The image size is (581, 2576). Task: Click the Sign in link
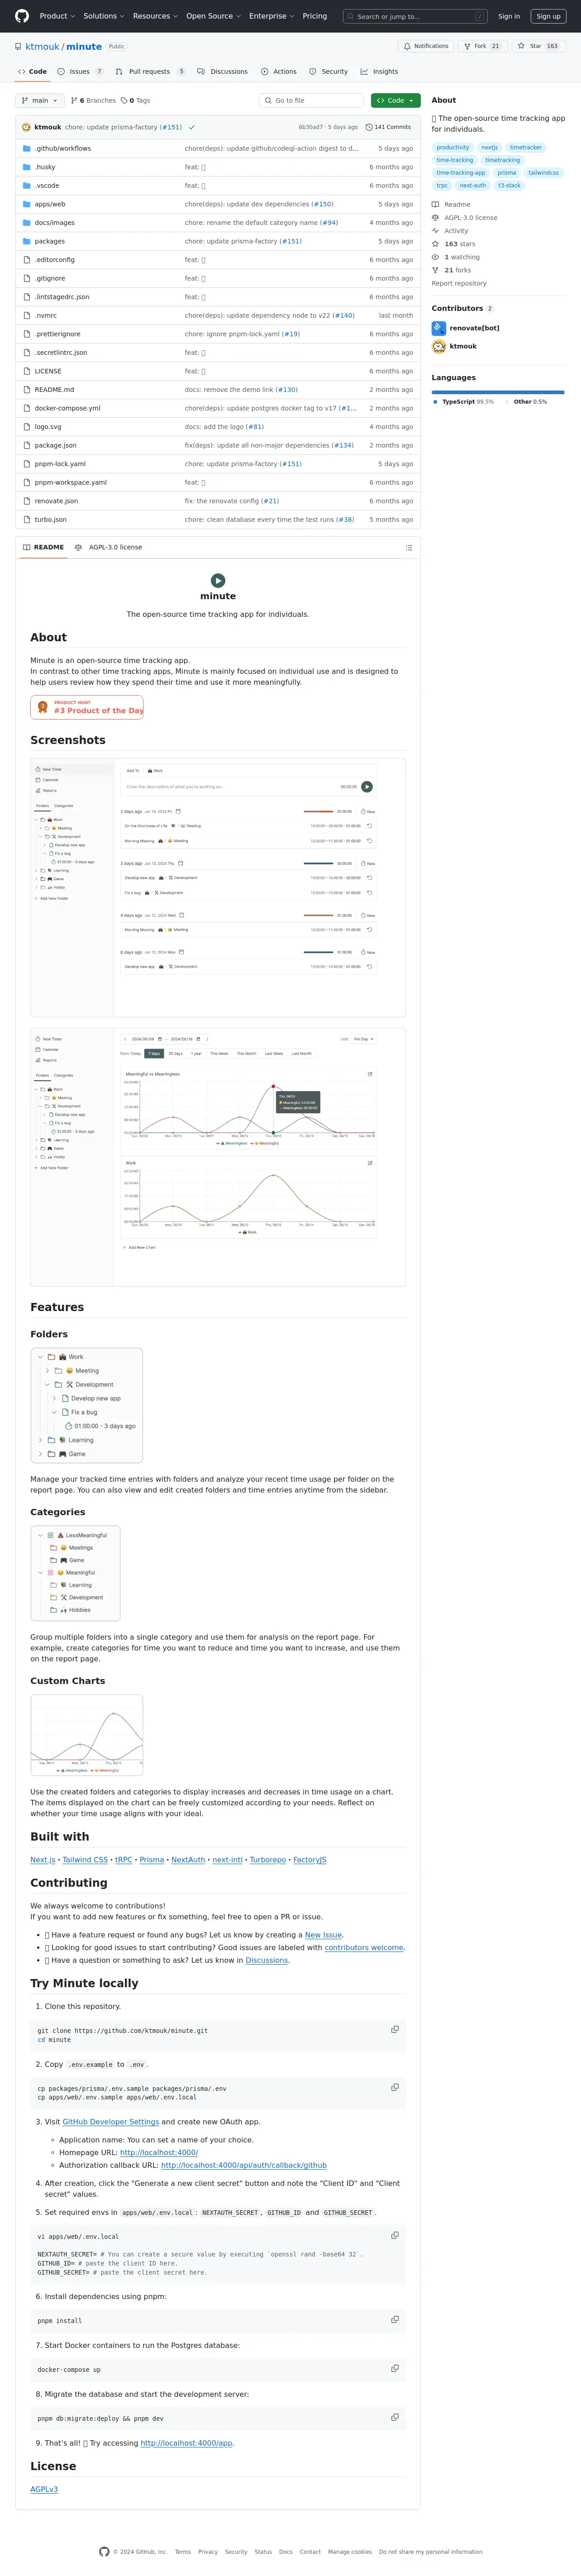[x=509, y=16]
